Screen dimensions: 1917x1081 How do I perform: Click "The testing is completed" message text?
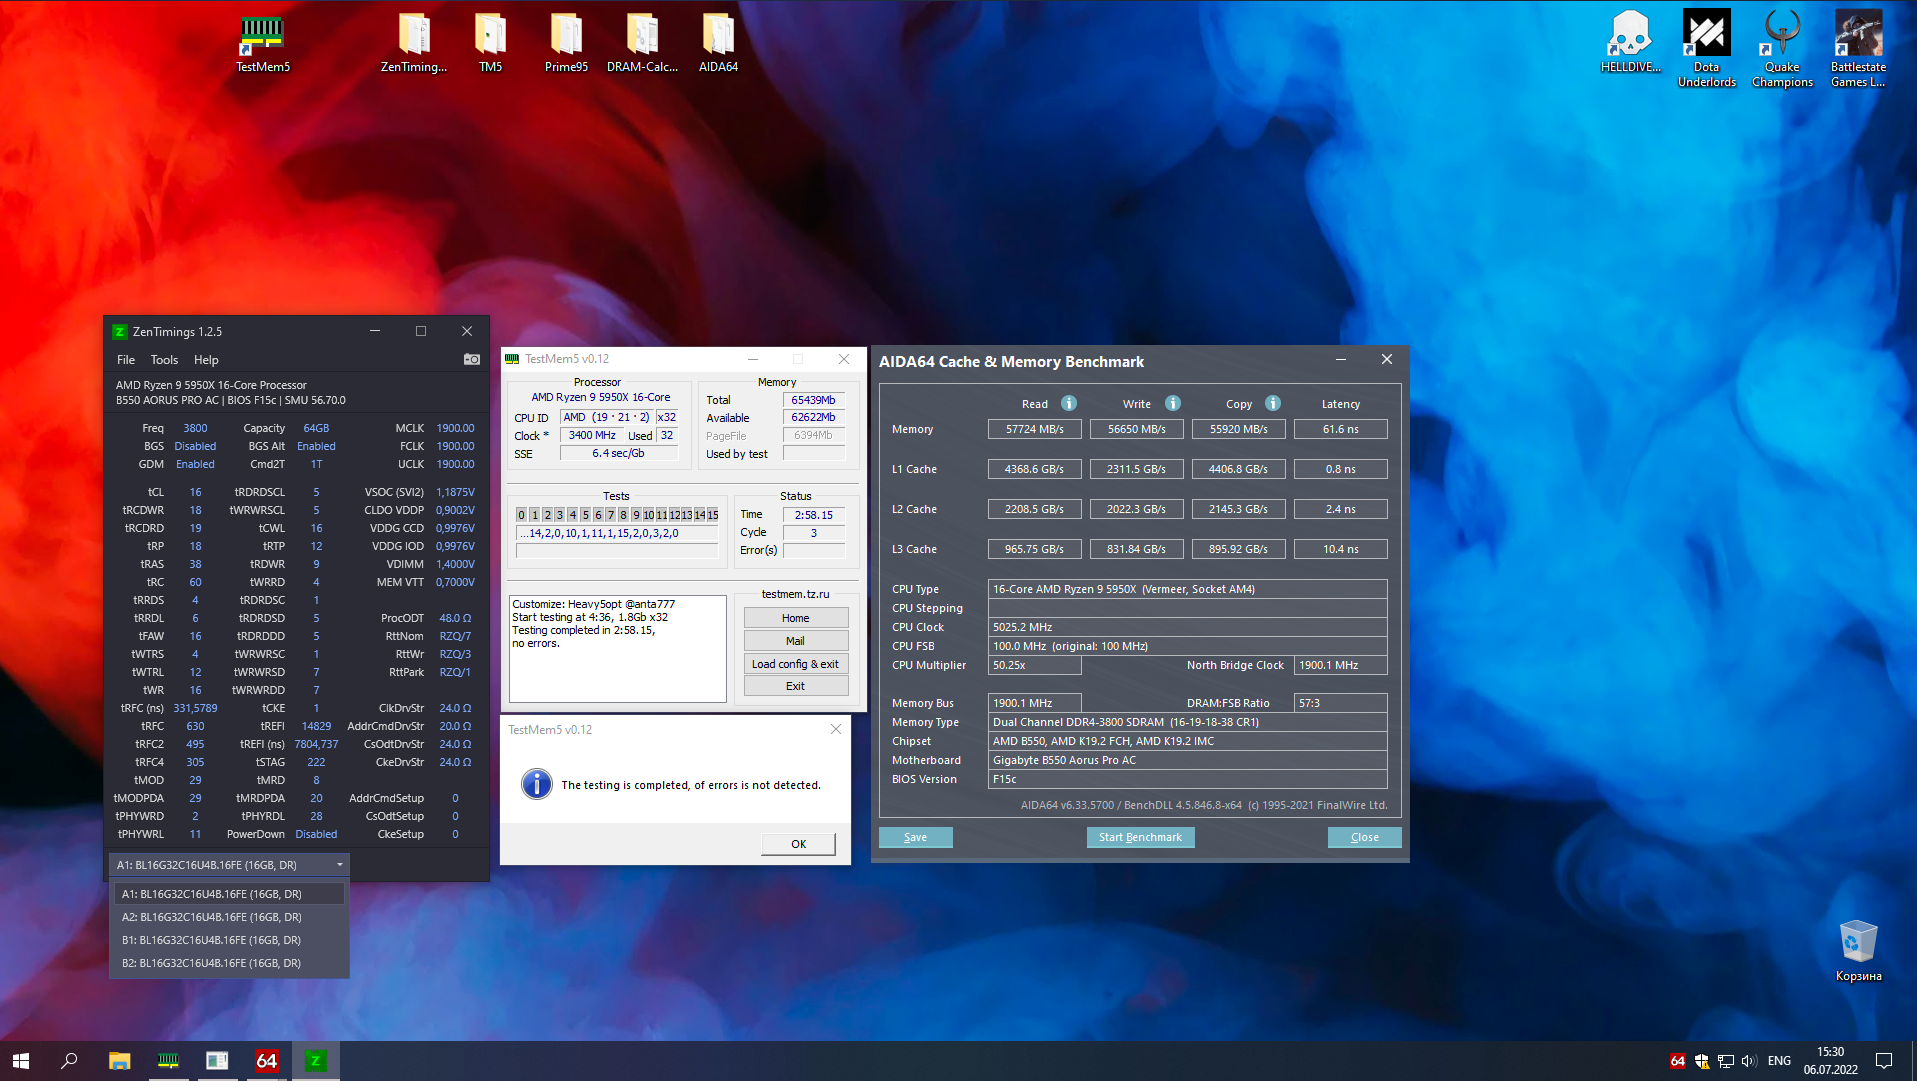[x=691, y=785]
